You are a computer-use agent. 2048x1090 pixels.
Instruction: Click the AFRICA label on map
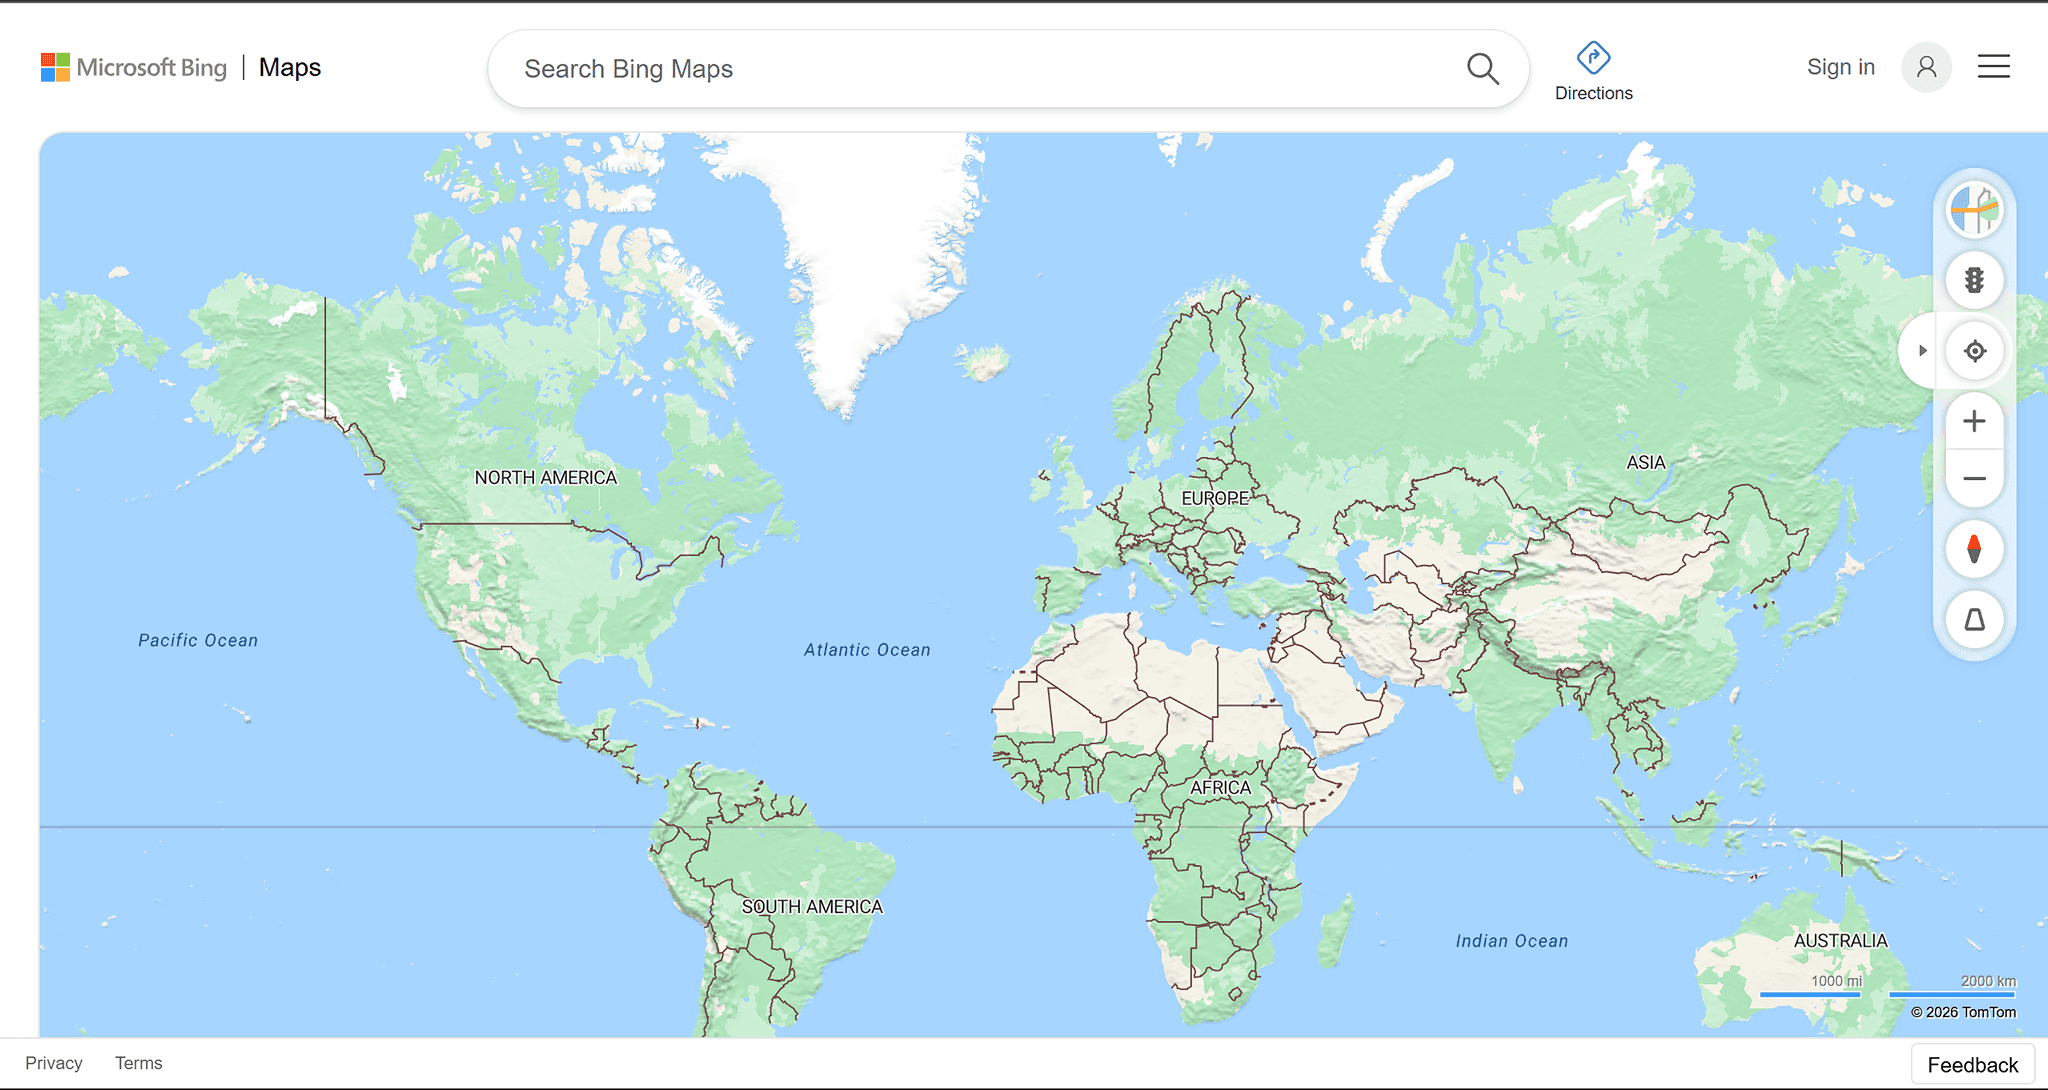(x=1220, y=788)
